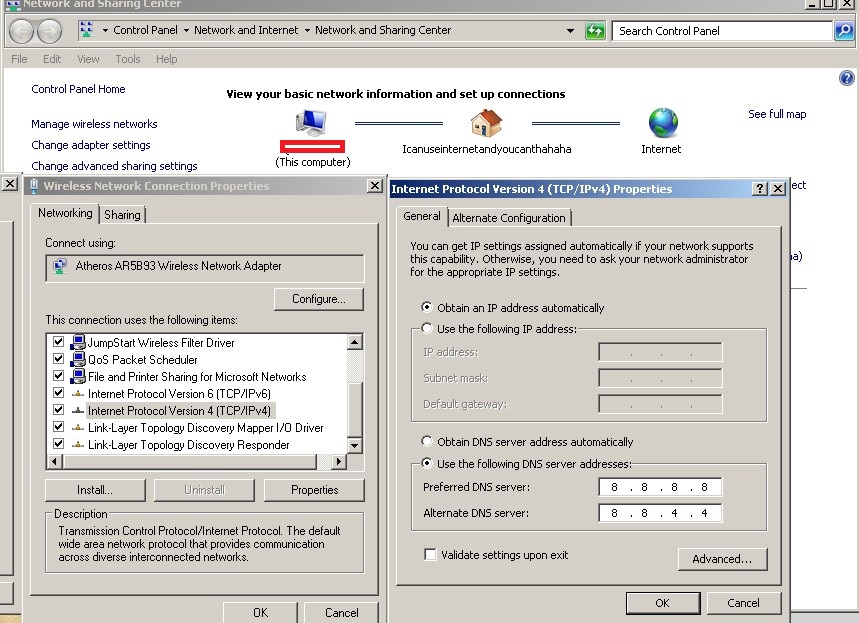Click the Atheros wireless adapter icon

[x=60, y=267]
